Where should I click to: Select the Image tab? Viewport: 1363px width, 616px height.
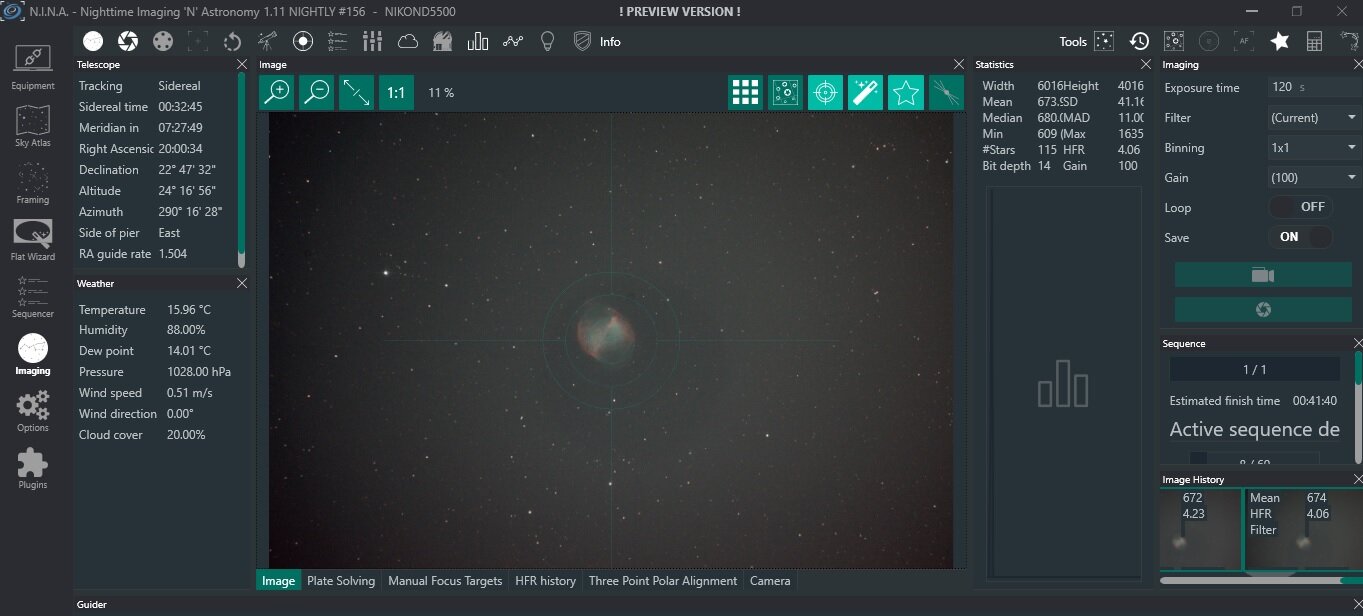click(x=278, y=581)
